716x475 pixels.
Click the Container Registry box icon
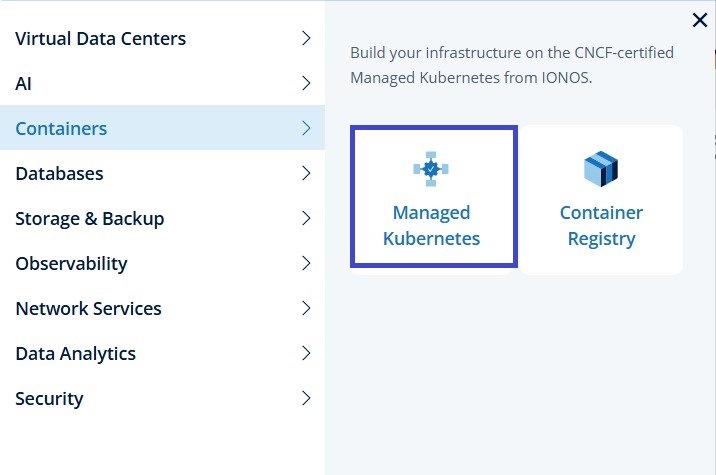coord(601,169)
